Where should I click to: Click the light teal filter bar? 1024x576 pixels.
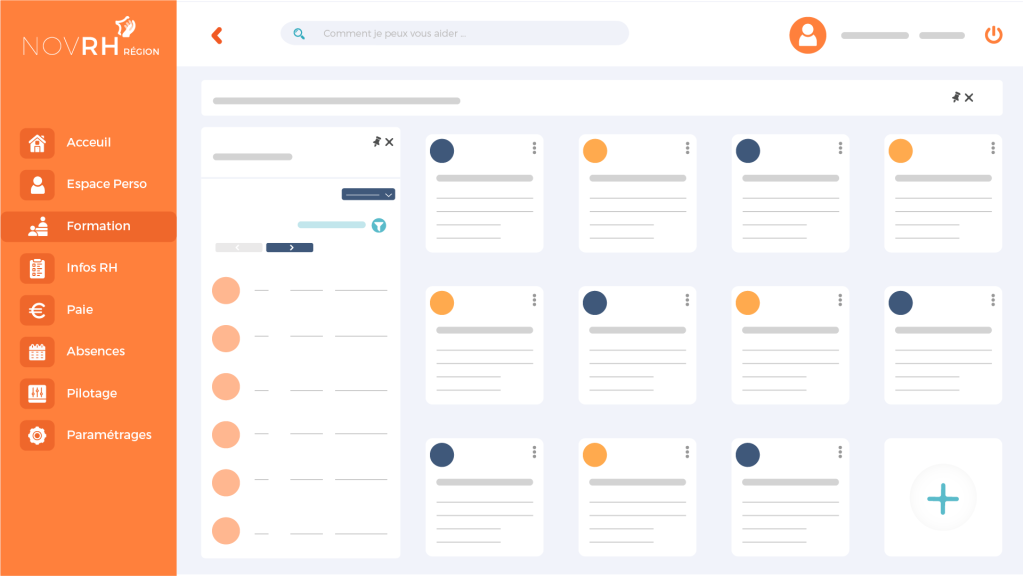click(331, 225)
